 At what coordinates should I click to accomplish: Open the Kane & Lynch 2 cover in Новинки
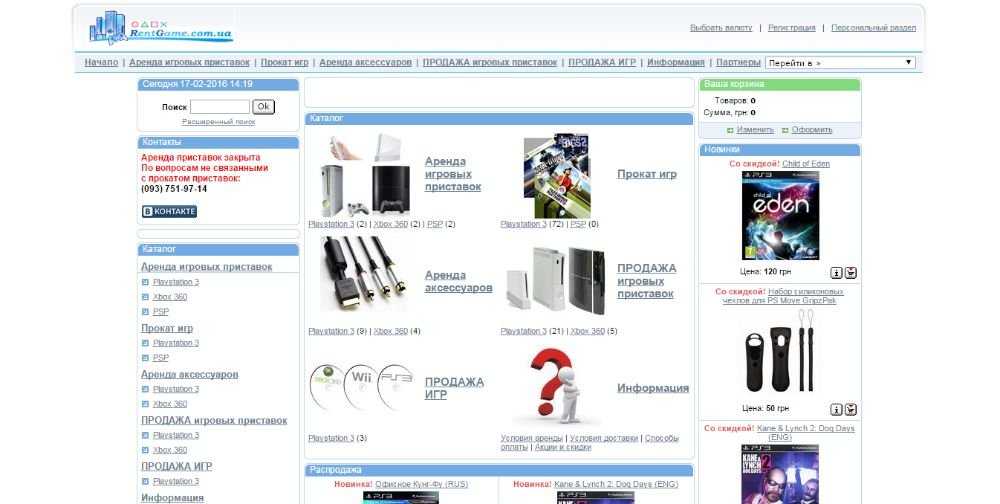pyautogui.click(x=780, y=474)
